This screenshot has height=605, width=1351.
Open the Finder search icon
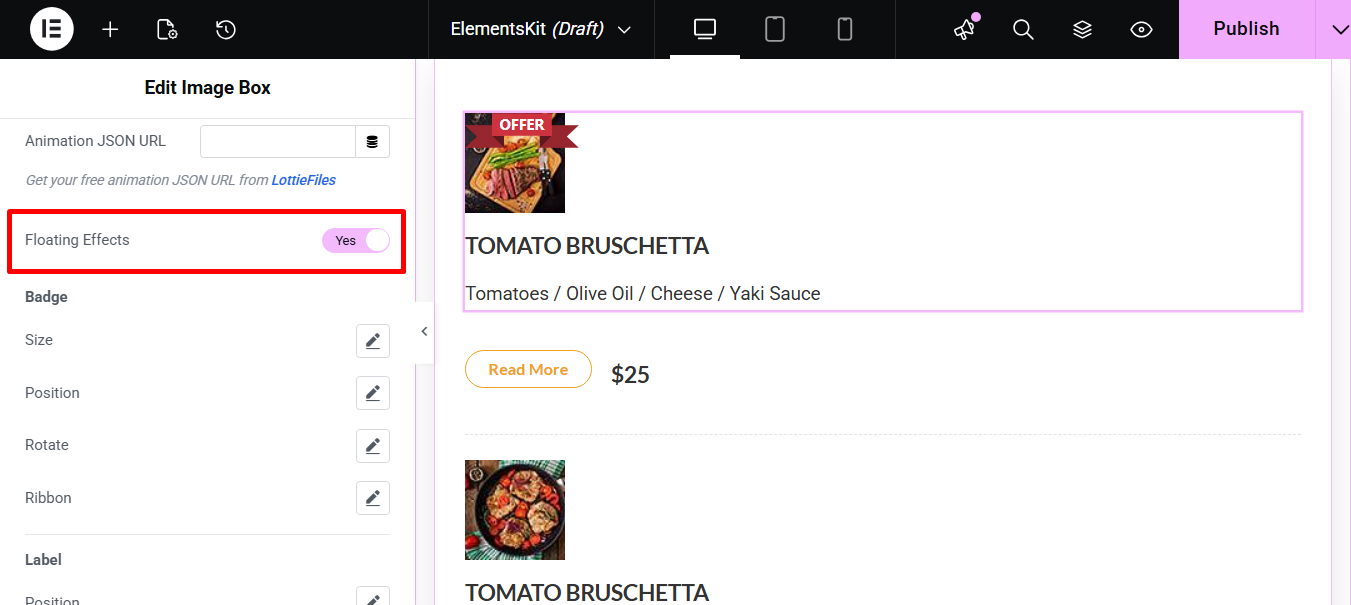pyautogui.click(x=1023, y=29)
